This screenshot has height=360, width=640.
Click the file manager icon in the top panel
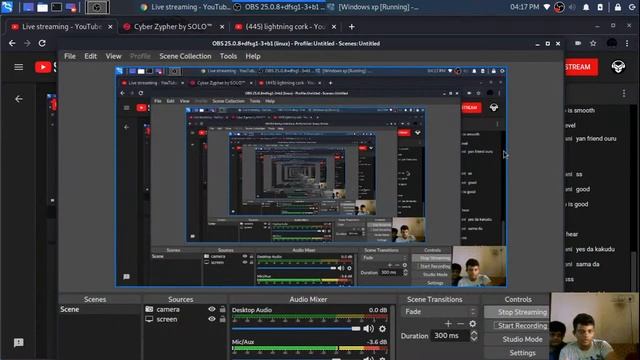42,7
